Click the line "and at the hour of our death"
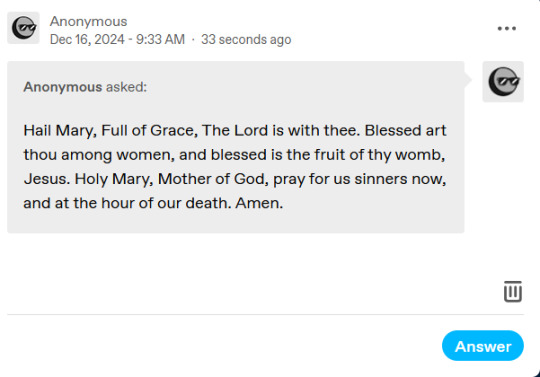 (x=153, y=203)
